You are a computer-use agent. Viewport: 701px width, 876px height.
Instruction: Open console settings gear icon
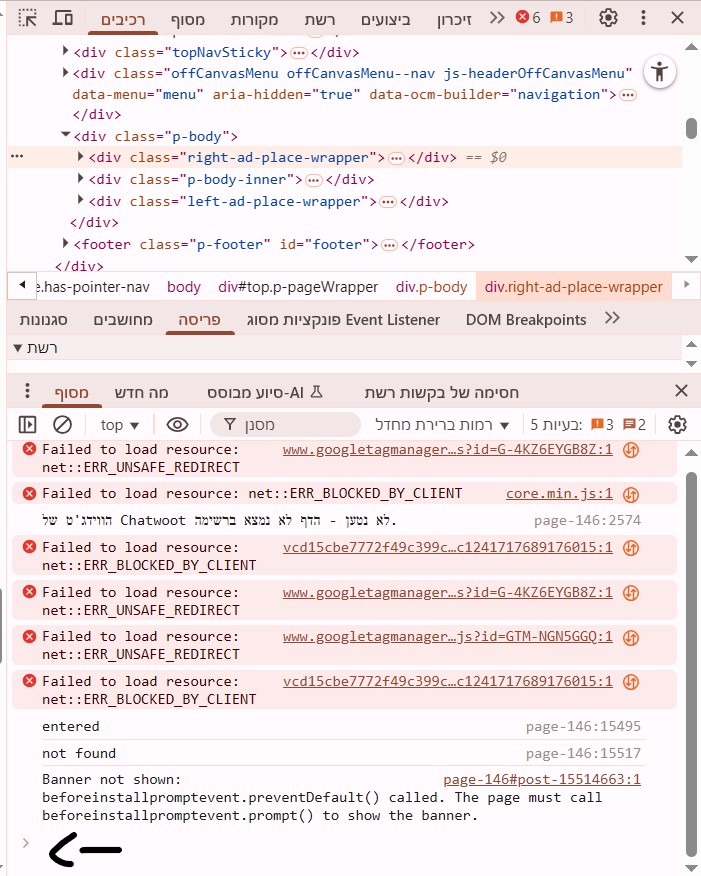pyautogui.click(x=677, y=425)
